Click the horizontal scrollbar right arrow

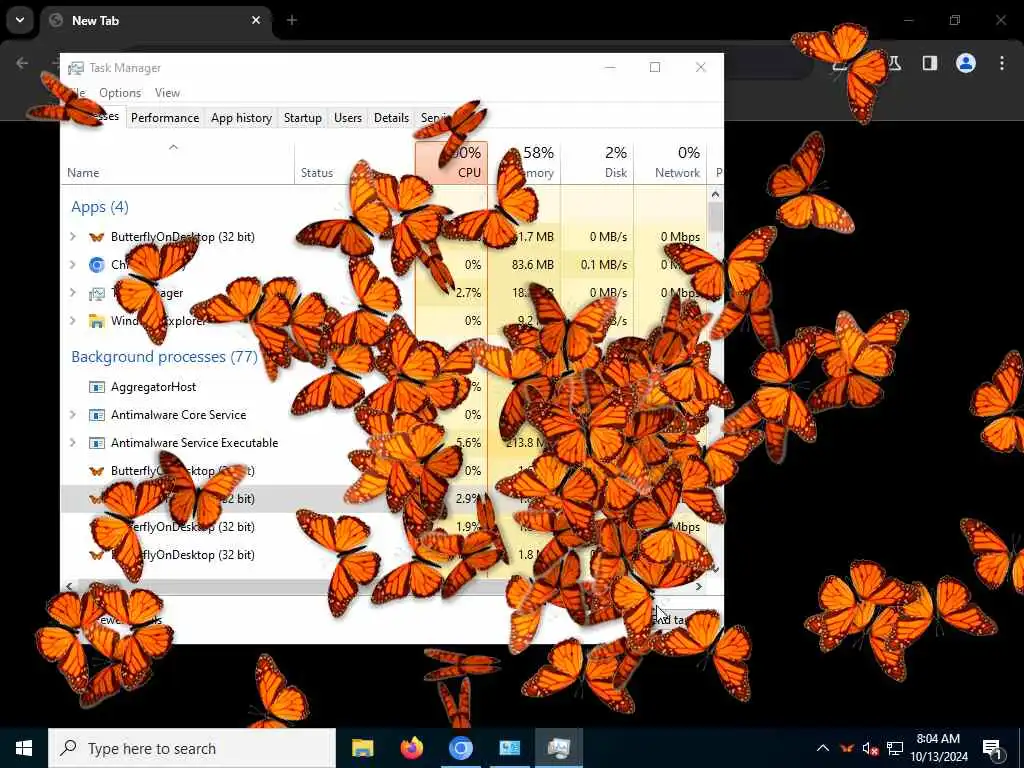(699, 586)
